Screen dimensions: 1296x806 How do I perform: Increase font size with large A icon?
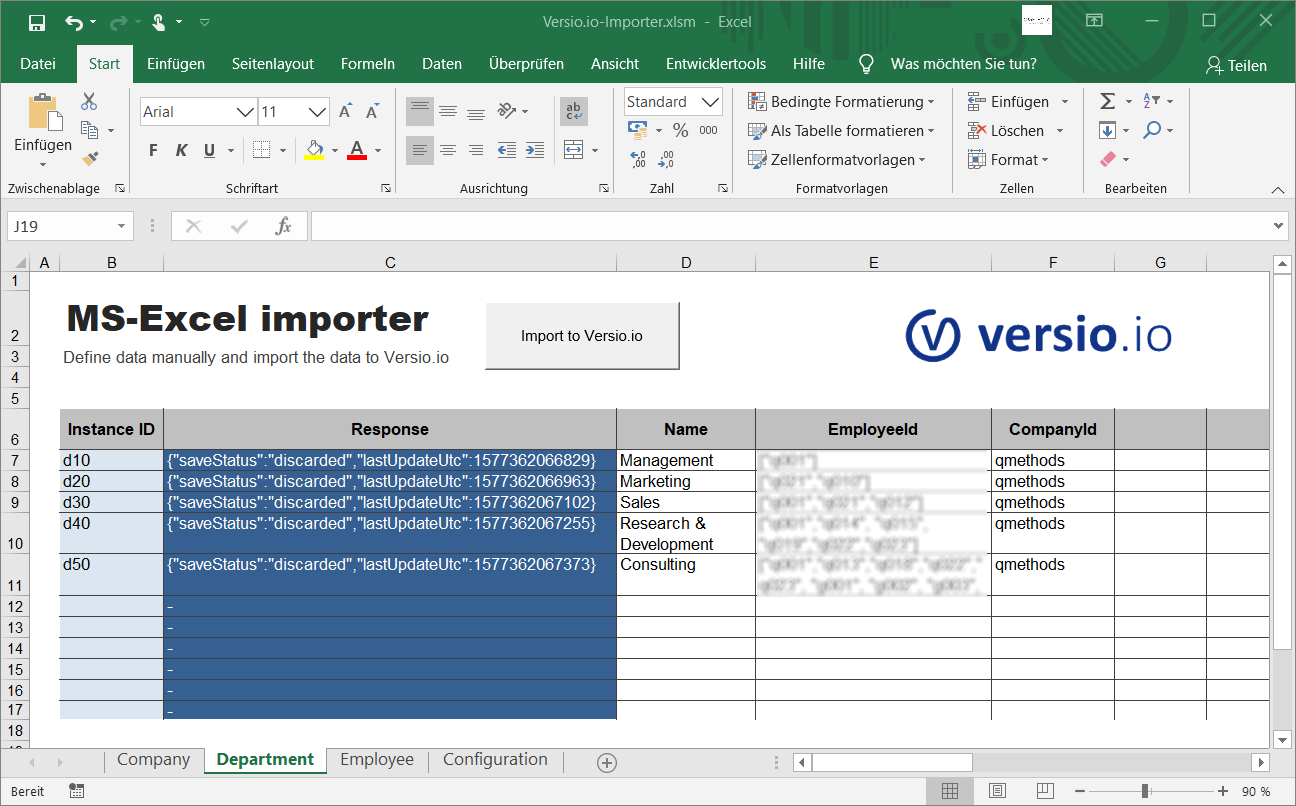click(x=345, y=112)
